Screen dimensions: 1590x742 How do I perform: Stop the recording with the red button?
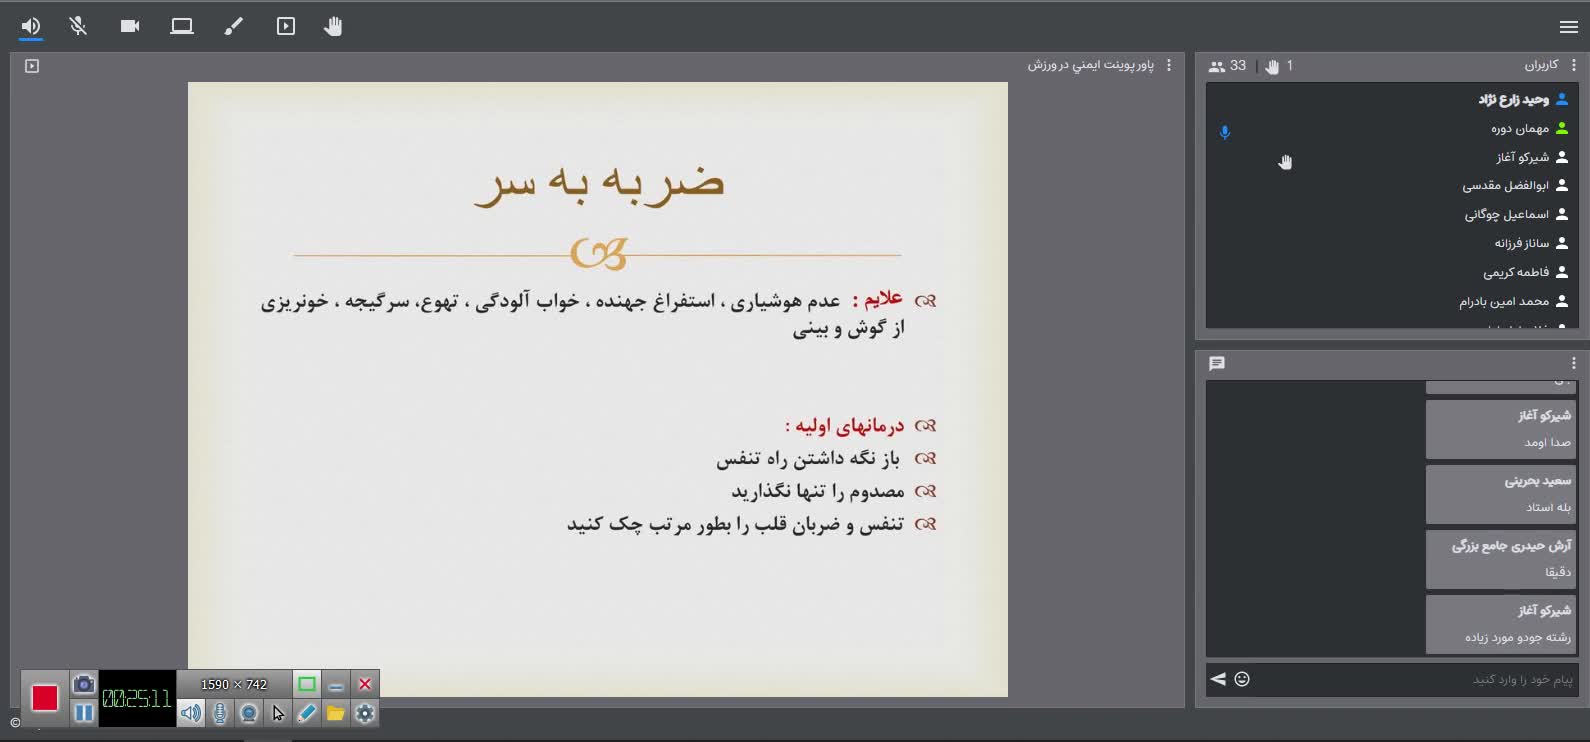(x=45, y=698)
